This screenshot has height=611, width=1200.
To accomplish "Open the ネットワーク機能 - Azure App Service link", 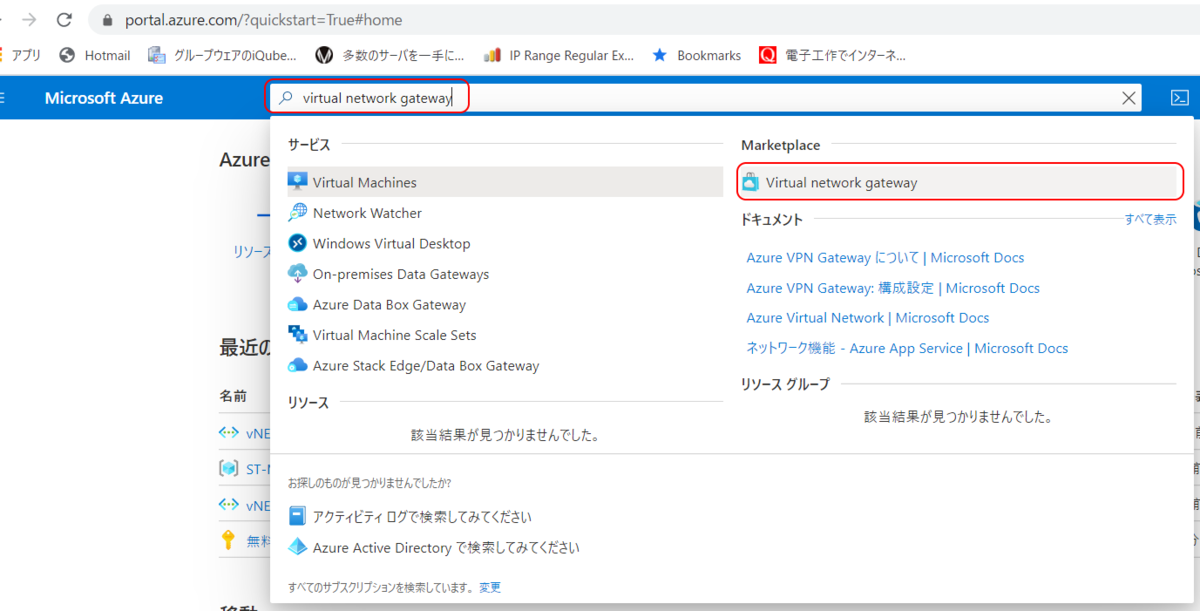I will (x=907, y=348).
